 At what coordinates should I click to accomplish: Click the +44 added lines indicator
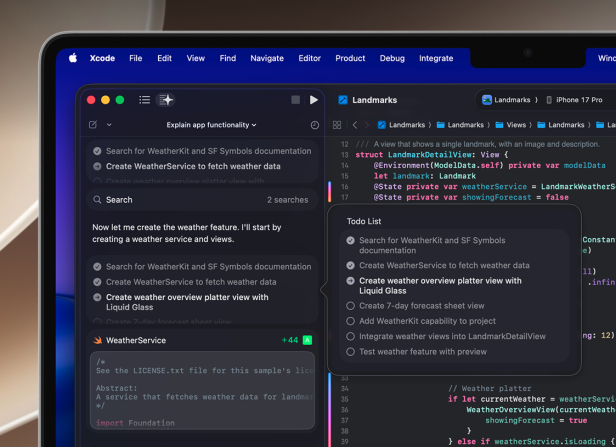coord(290,340)
